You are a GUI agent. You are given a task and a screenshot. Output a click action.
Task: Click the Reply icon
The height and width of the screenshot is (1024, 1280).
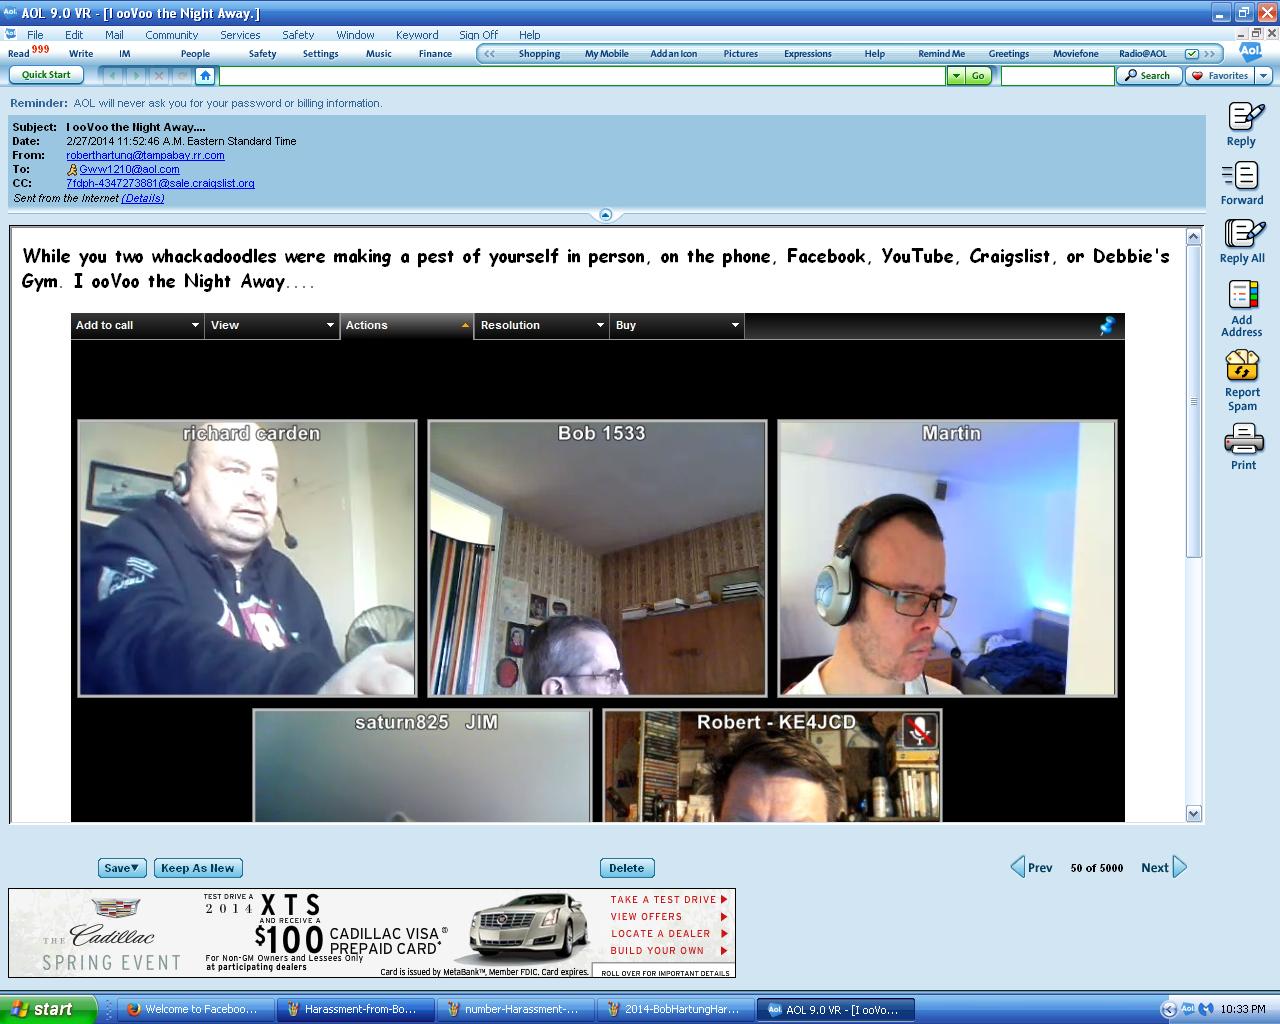coord(1243,117)
